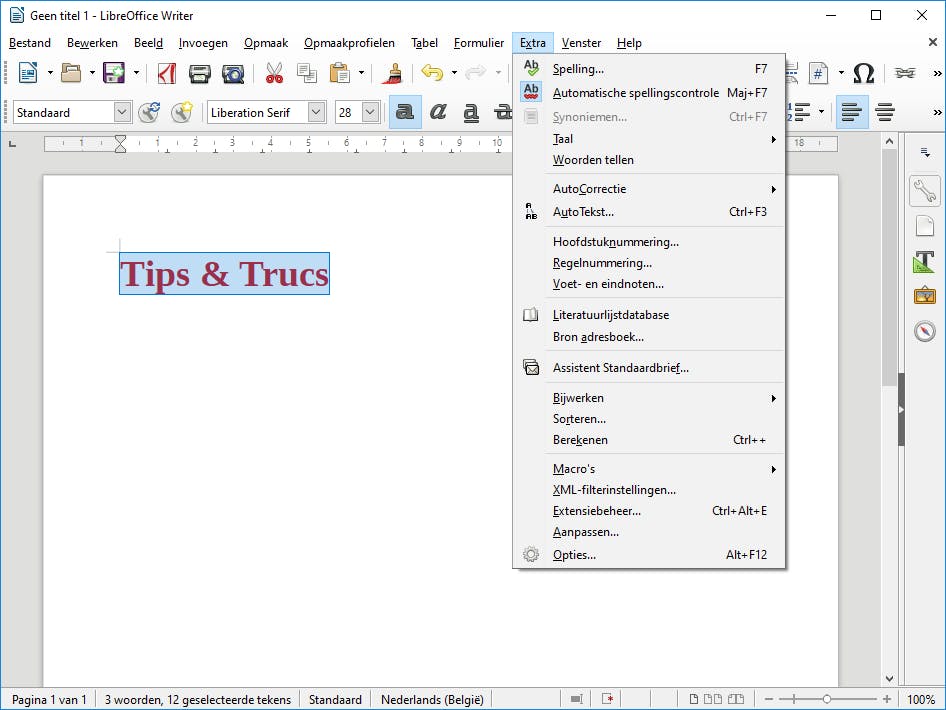Switch to book view in status bar
946x710 pixels.
735,699
